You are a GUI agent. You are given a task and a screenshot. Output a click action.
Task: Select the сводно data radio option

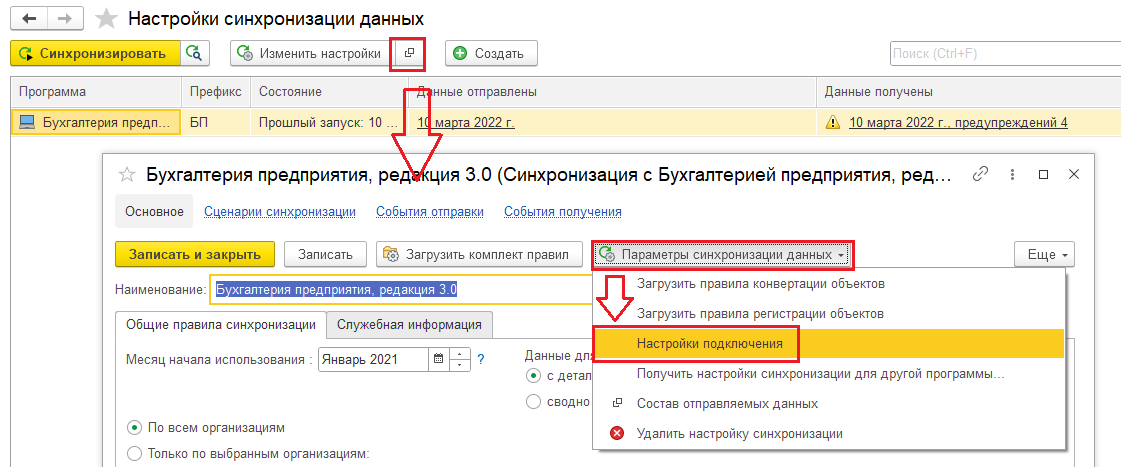533,401
